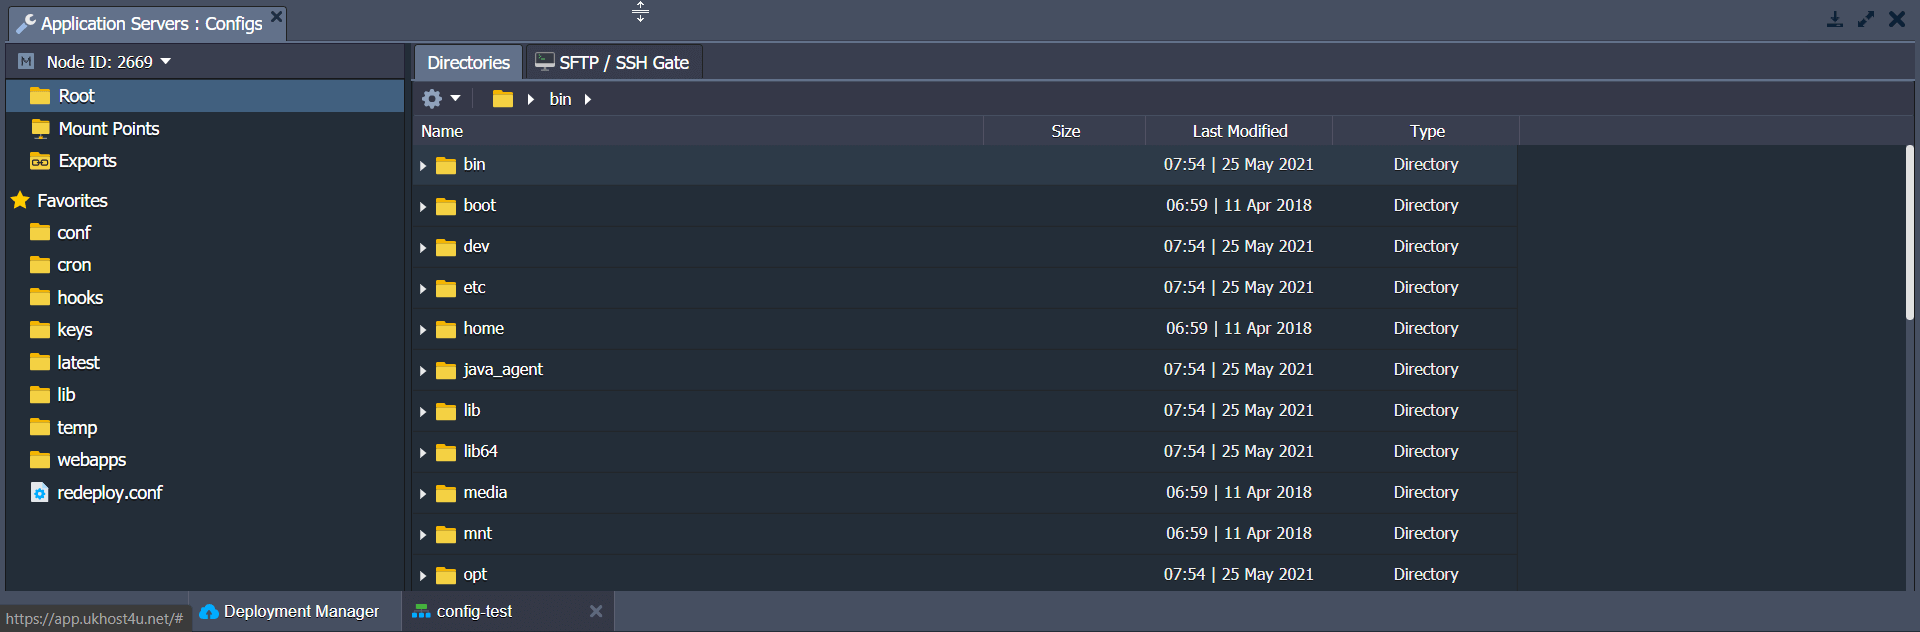Click the root folder icon in breadcrumb
Screen dimensions: 1920x632
pos(502,99)
